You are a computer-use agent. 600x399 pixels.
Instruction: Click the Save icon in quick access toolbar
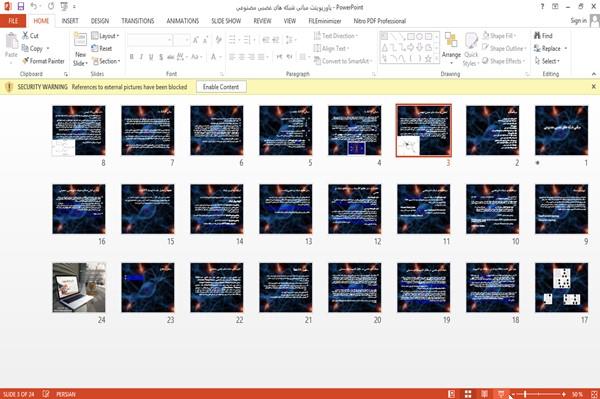pyautogui.click(x=21, y=6)
